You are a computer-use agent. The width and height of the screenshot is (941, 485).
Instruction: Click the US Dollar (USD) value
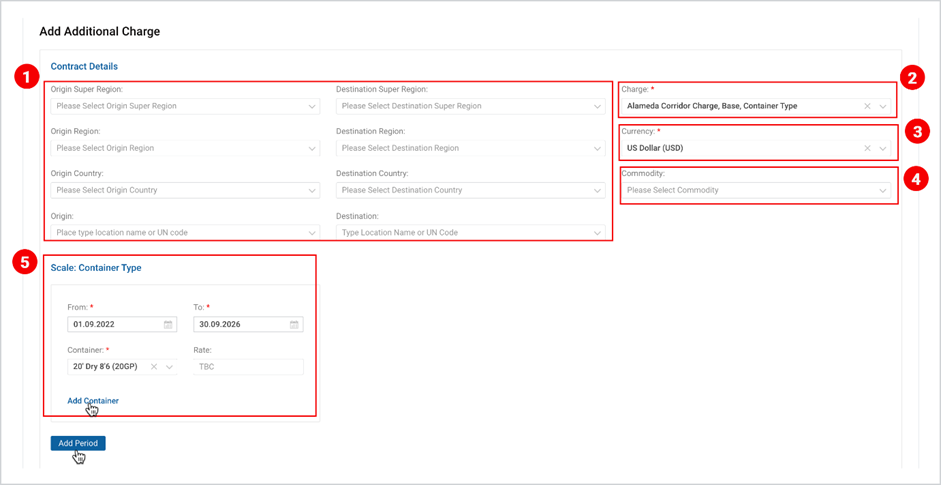(655, 148)
